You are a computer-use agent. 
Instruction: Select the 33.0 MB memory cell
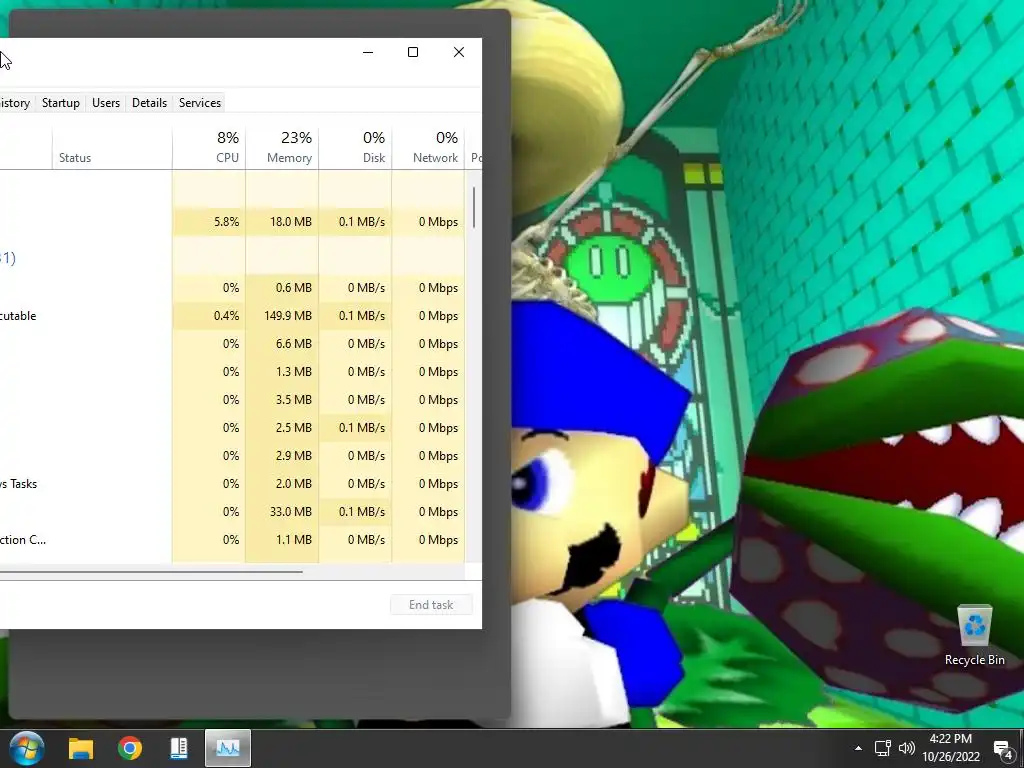coord(282,511)
